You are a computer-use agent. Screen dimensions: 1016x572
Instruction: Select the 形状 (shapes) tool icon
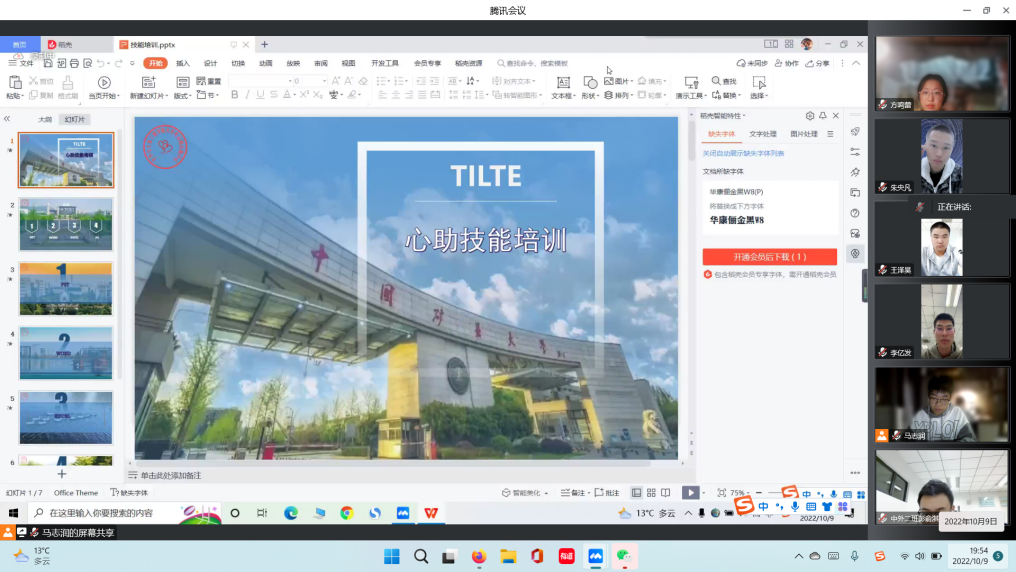589,82
